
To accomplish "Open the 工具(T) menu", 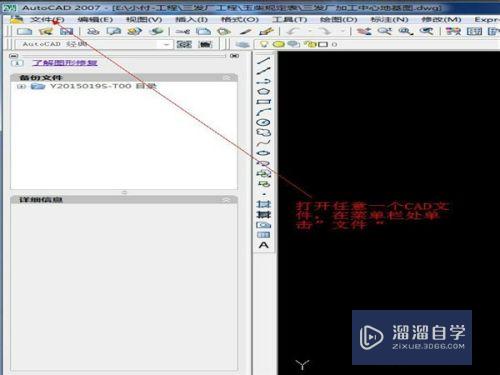I will [x=289, y=20].
